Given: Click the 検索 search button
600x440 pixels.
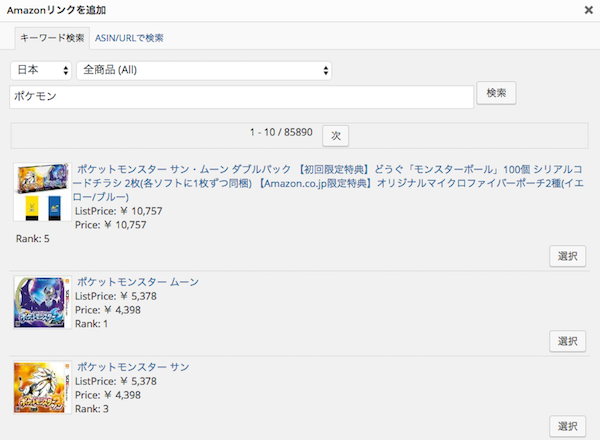Looking at the screenshot, I should pyautogui.click(x=496, y=93).
